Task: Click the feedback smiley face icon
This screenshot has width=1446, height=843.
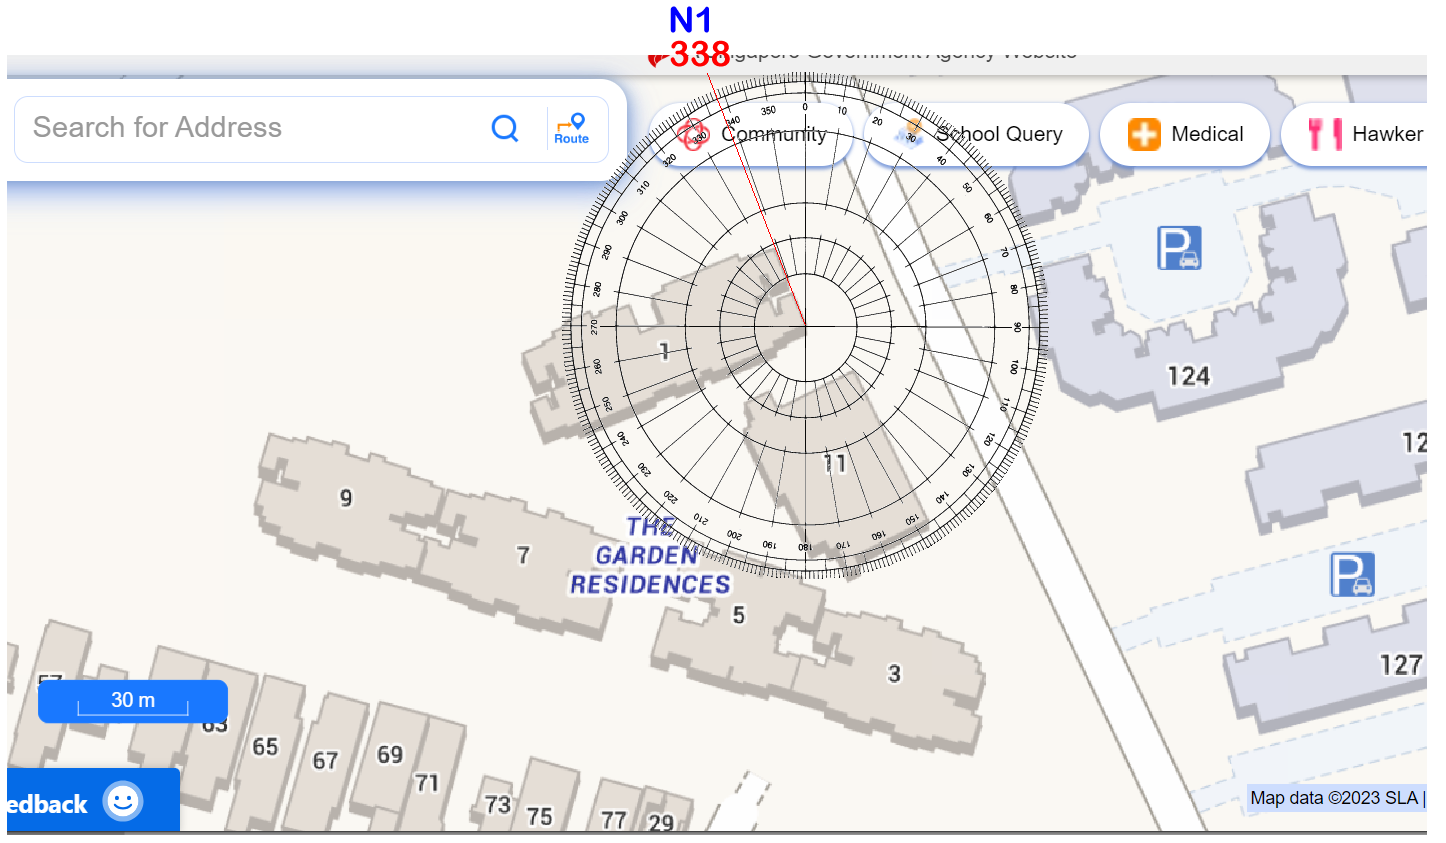Action: 124,802
